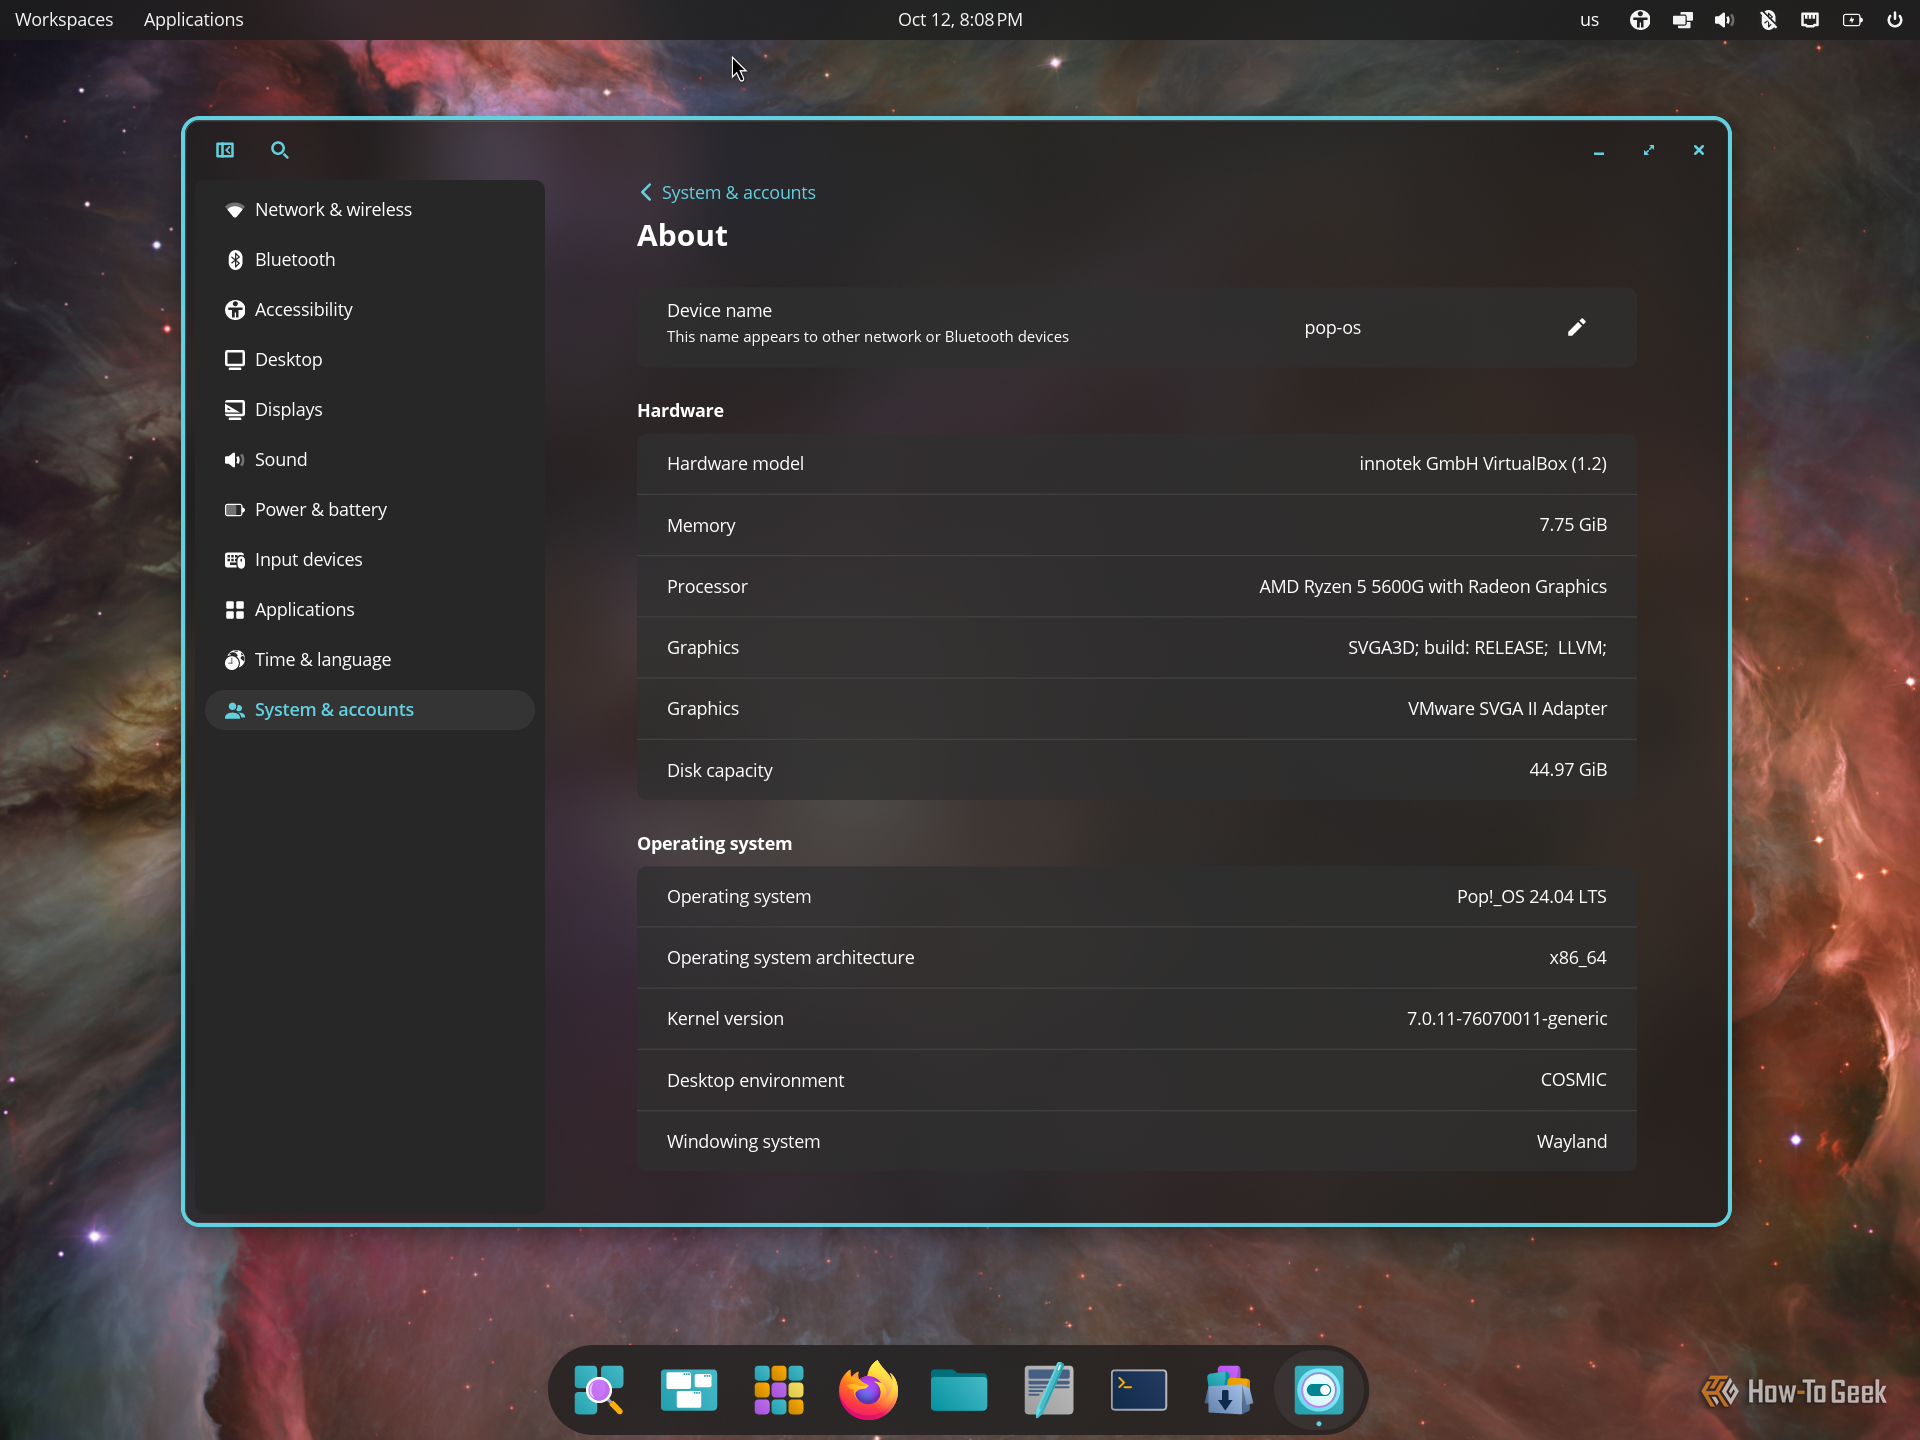The image size is (1920, 1440).
Task: Select Applications in the settings sidebar
Action: pos(370,610)
